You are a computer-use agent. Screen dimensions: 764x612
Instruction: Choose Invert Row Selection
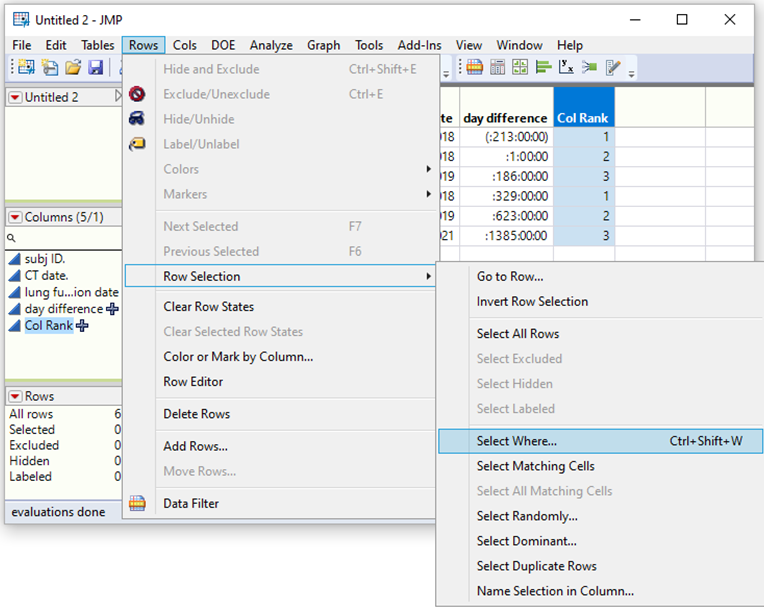532,302
